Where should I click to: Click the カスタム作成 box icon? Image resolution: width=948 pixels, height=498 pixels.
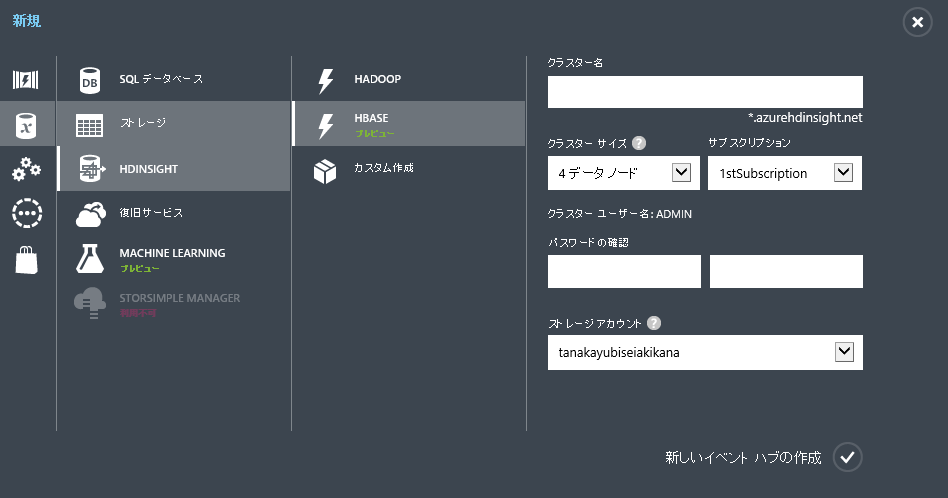pos(325,171)
